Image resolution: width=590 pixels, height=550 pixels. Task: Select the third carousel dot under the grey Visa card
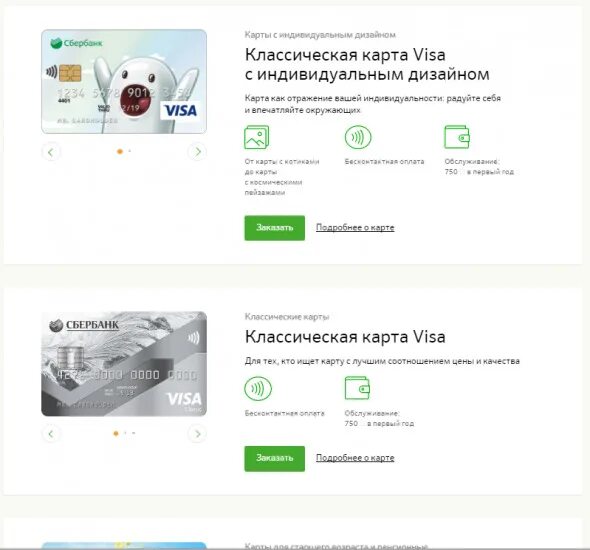(x=134, y=433)
